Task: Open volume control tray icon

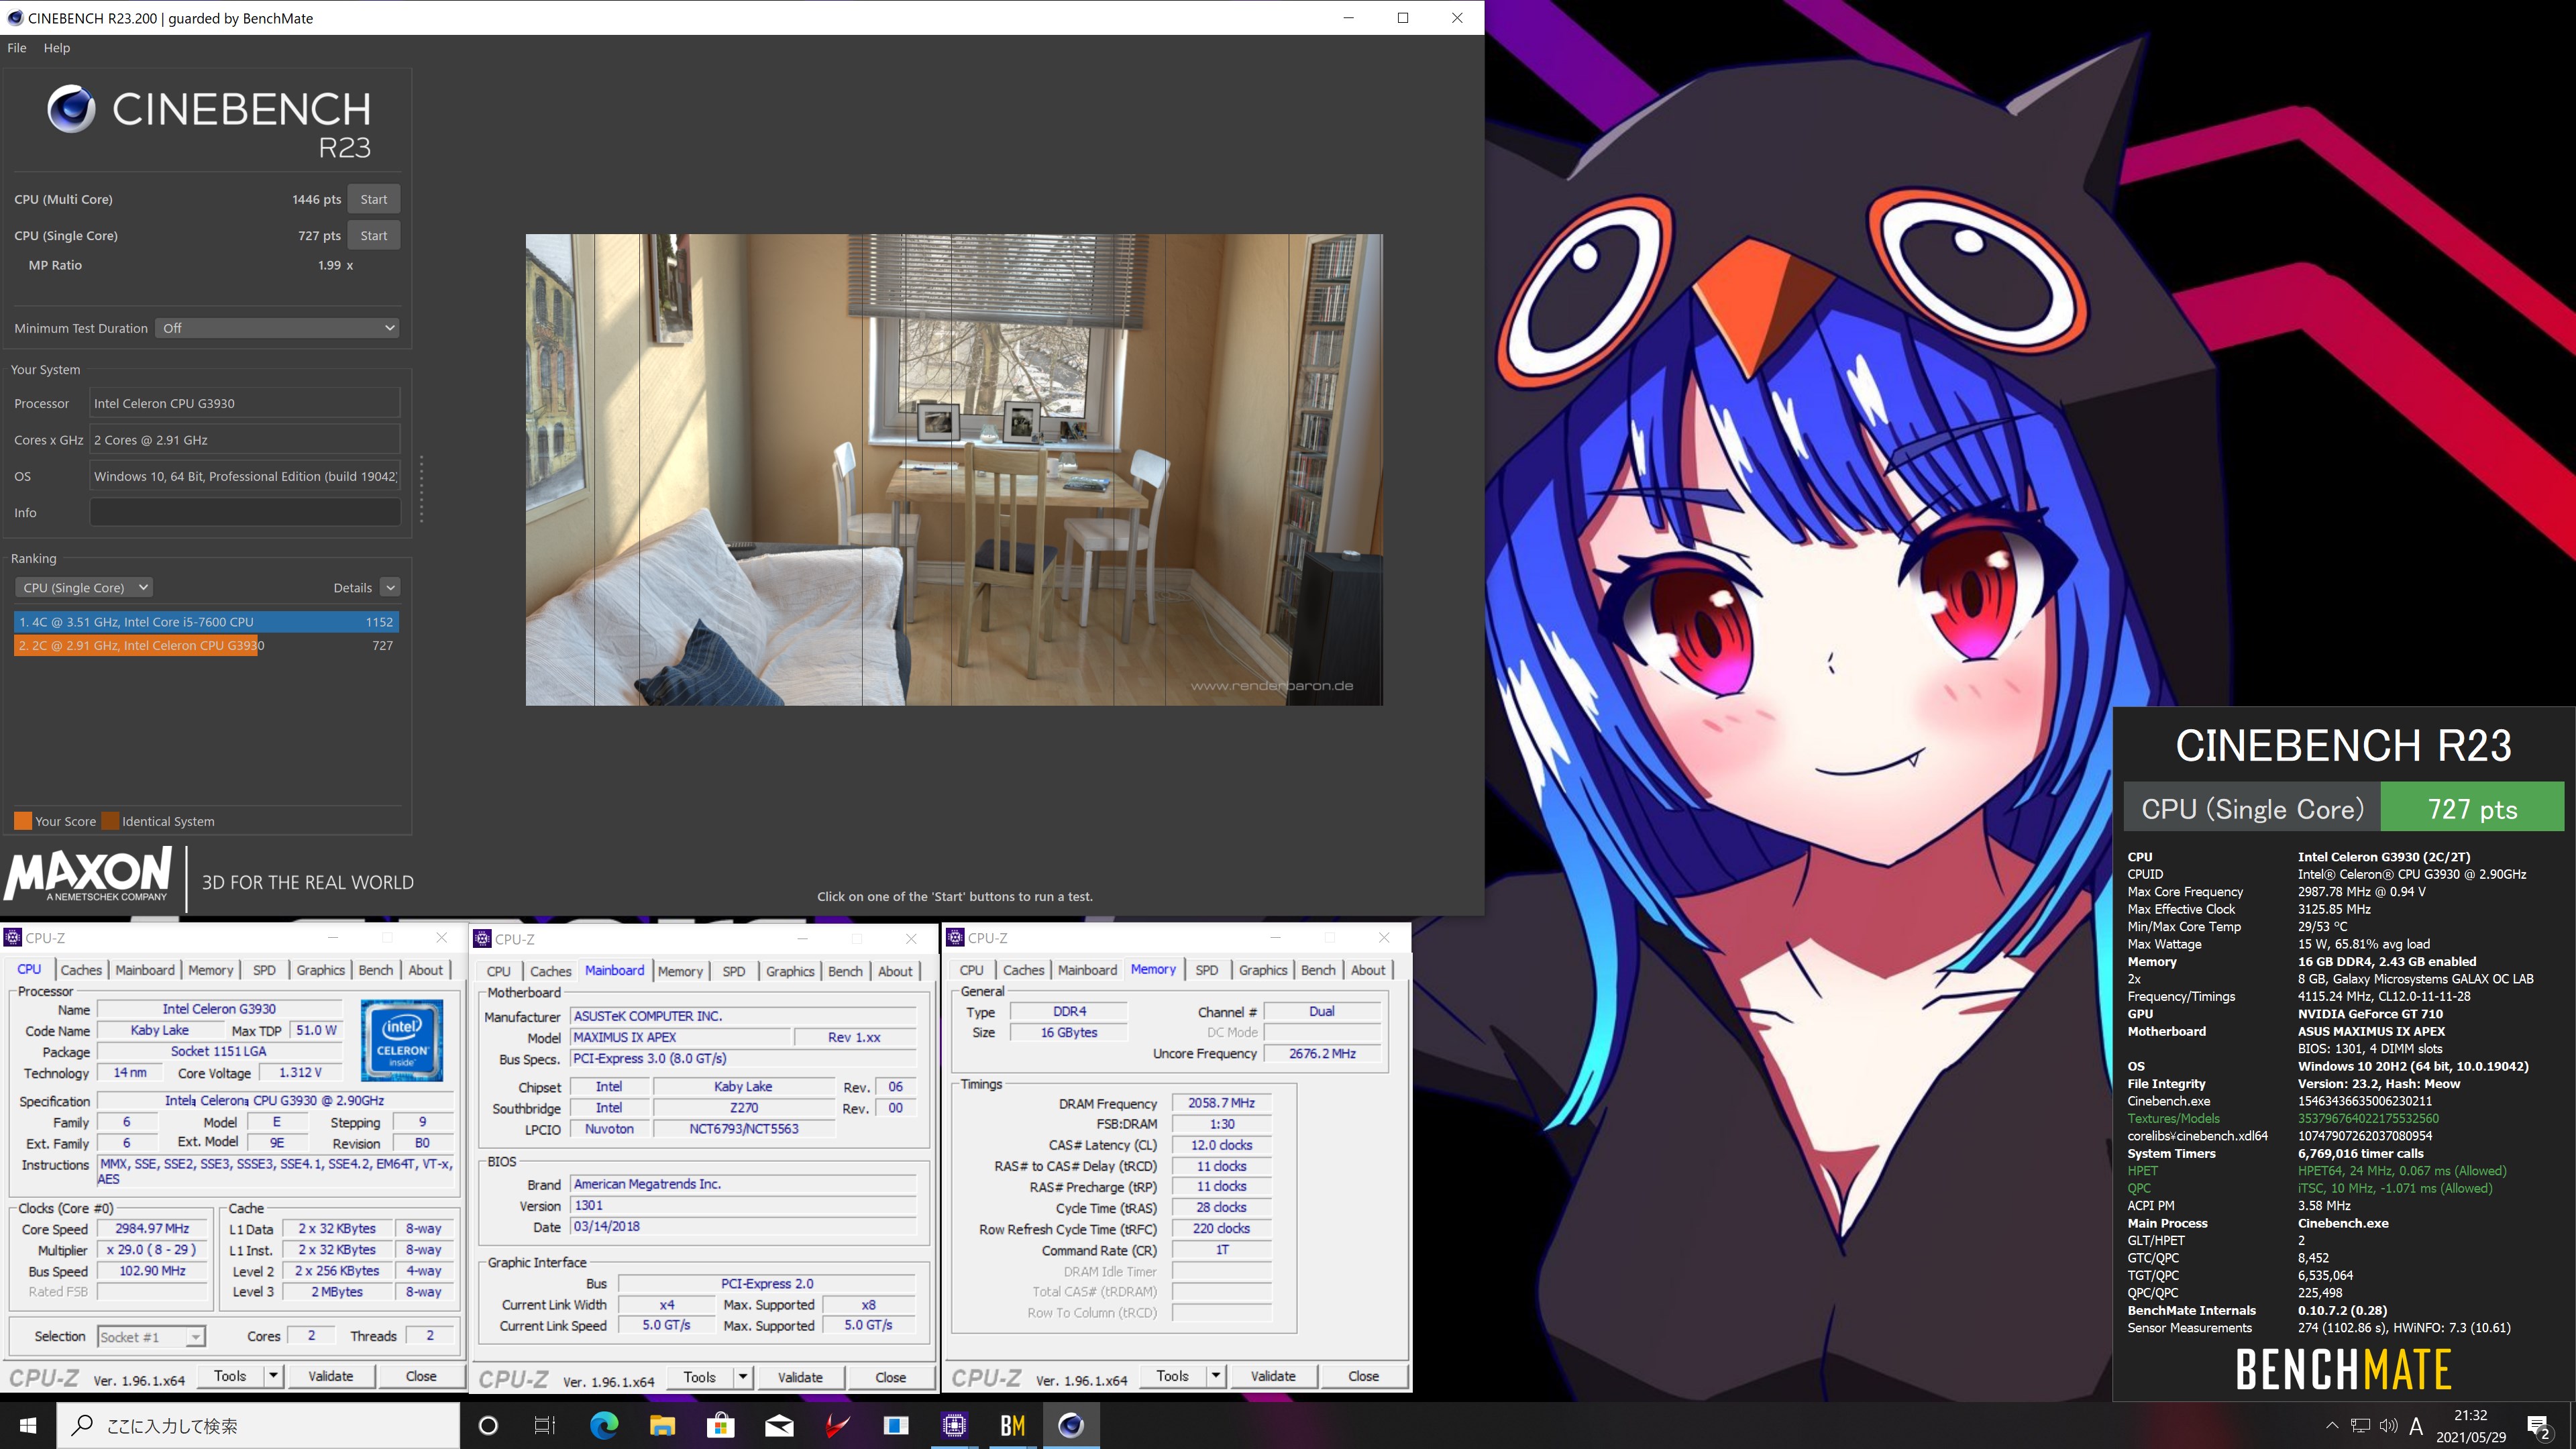Action: (x=2388, y=1425)
